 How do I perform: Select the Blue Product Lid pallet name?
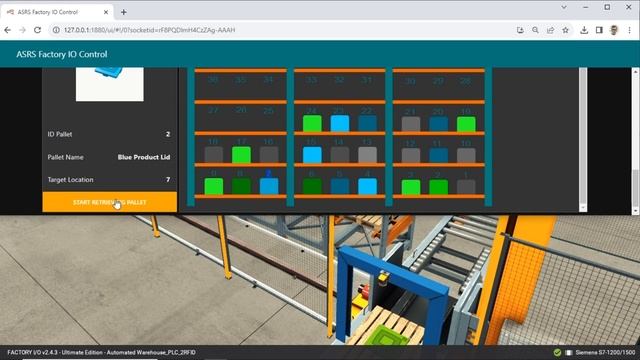point(144,157)
